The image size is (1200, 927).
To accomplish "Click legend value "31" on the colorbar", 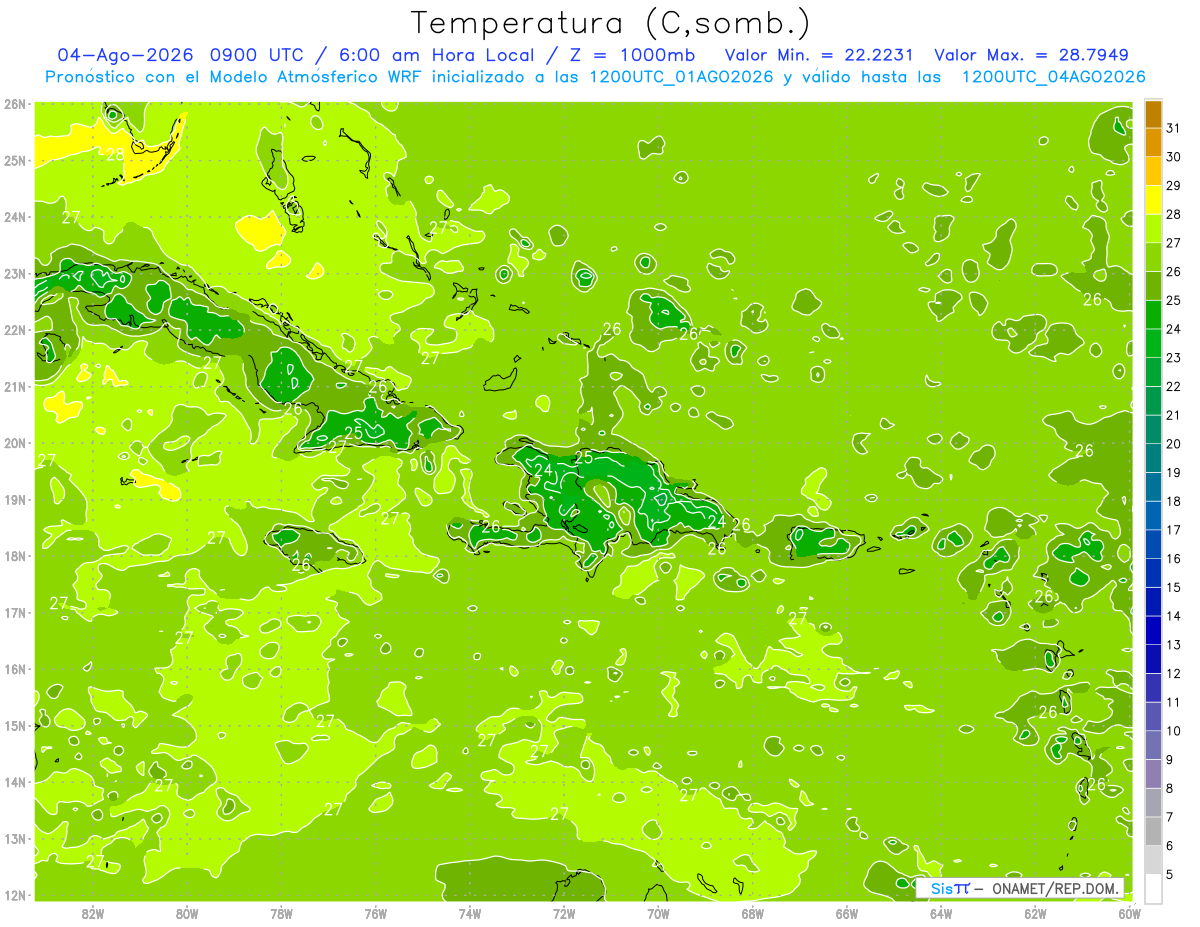I will [x=1174, y=128].
